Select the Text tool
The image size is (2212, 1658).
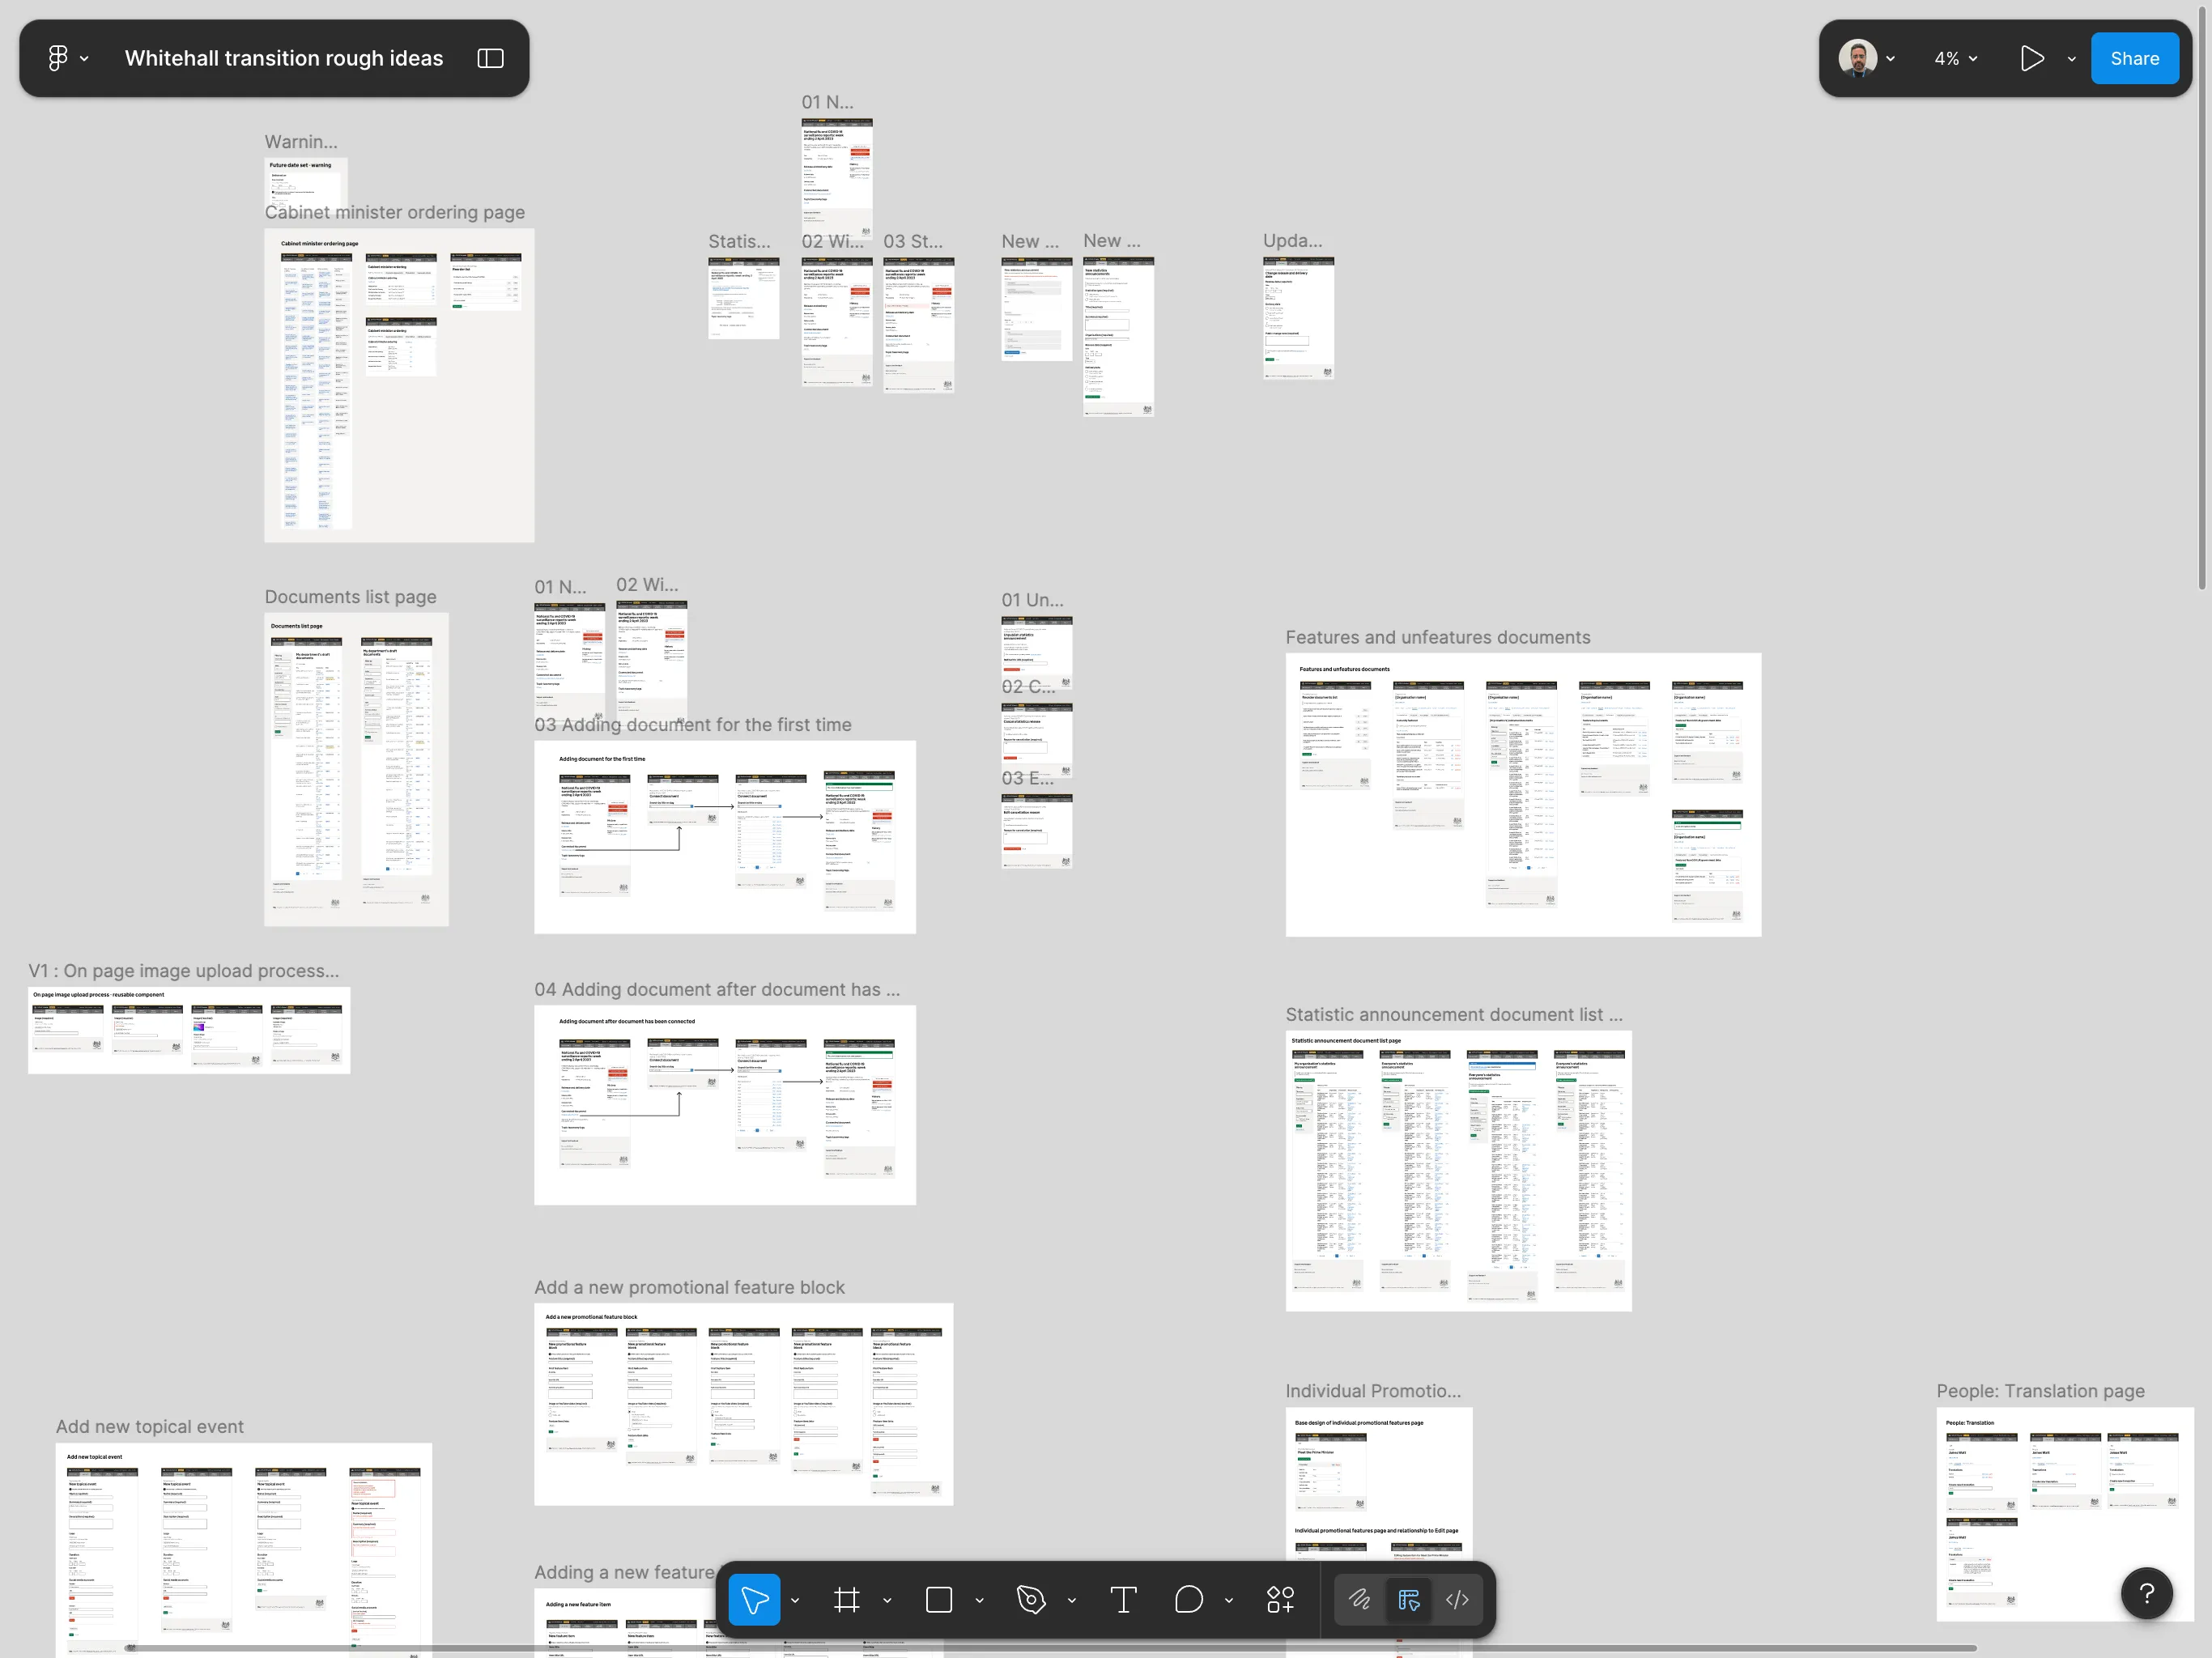click(1123, 1599)
